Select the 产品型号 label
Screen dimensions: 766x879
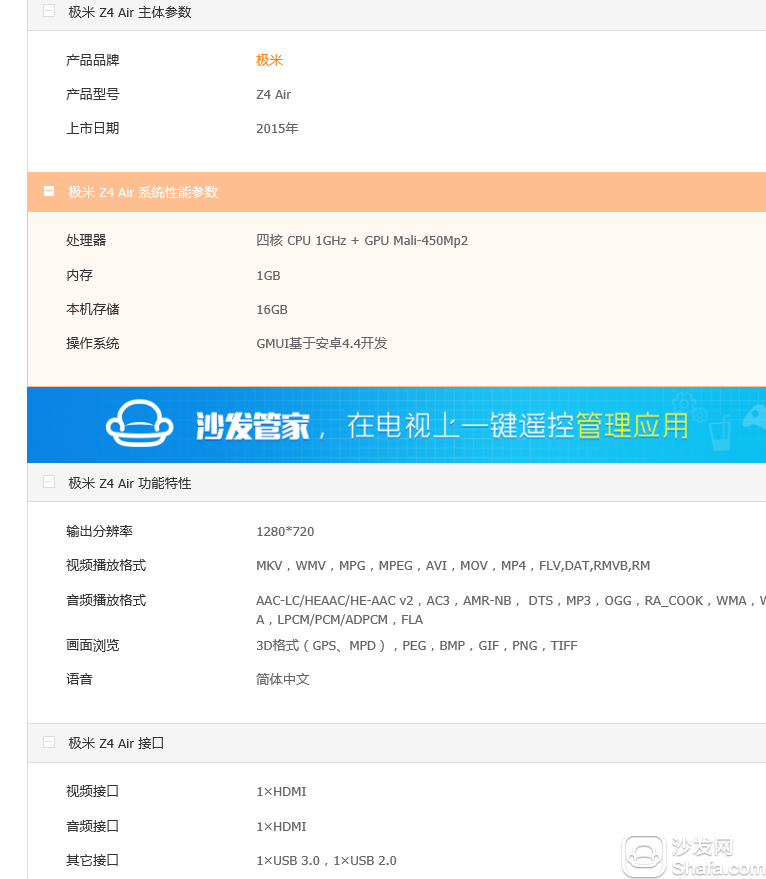point(93,94)
